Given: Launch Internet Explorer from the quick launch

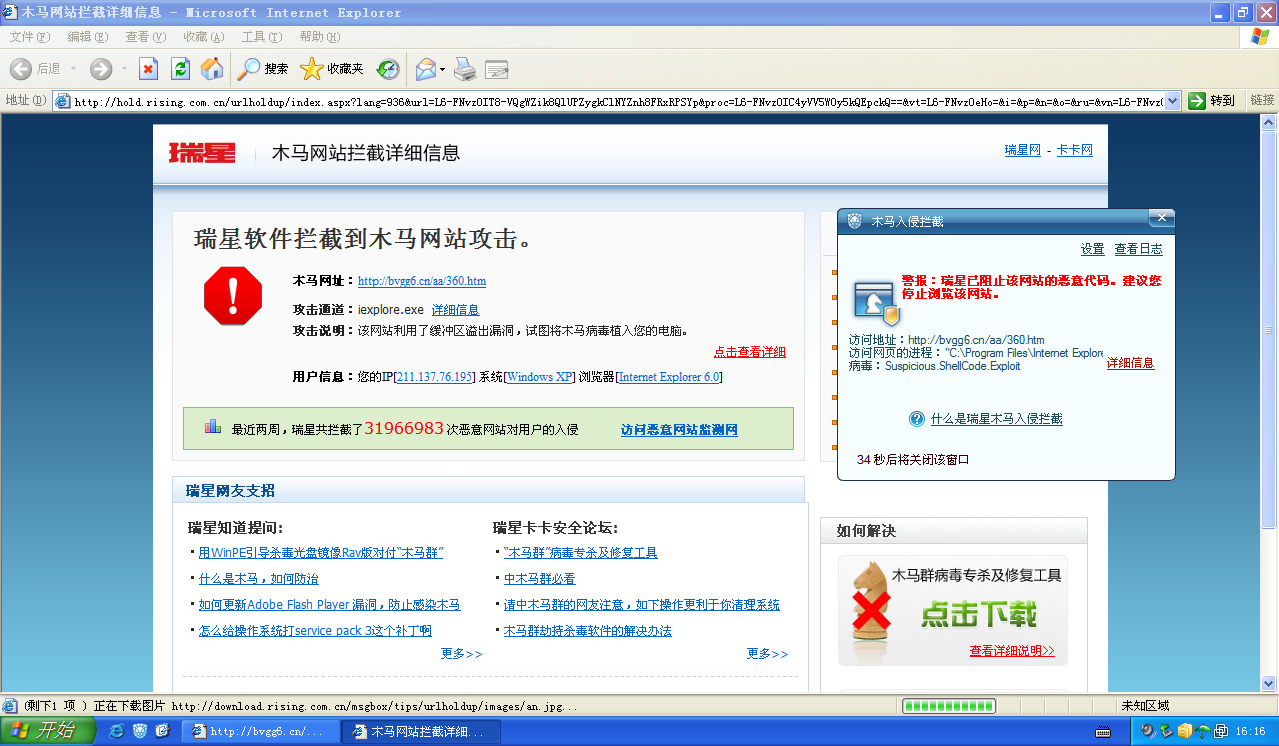Looking at the screenshot, I should [x=117, y=732].
